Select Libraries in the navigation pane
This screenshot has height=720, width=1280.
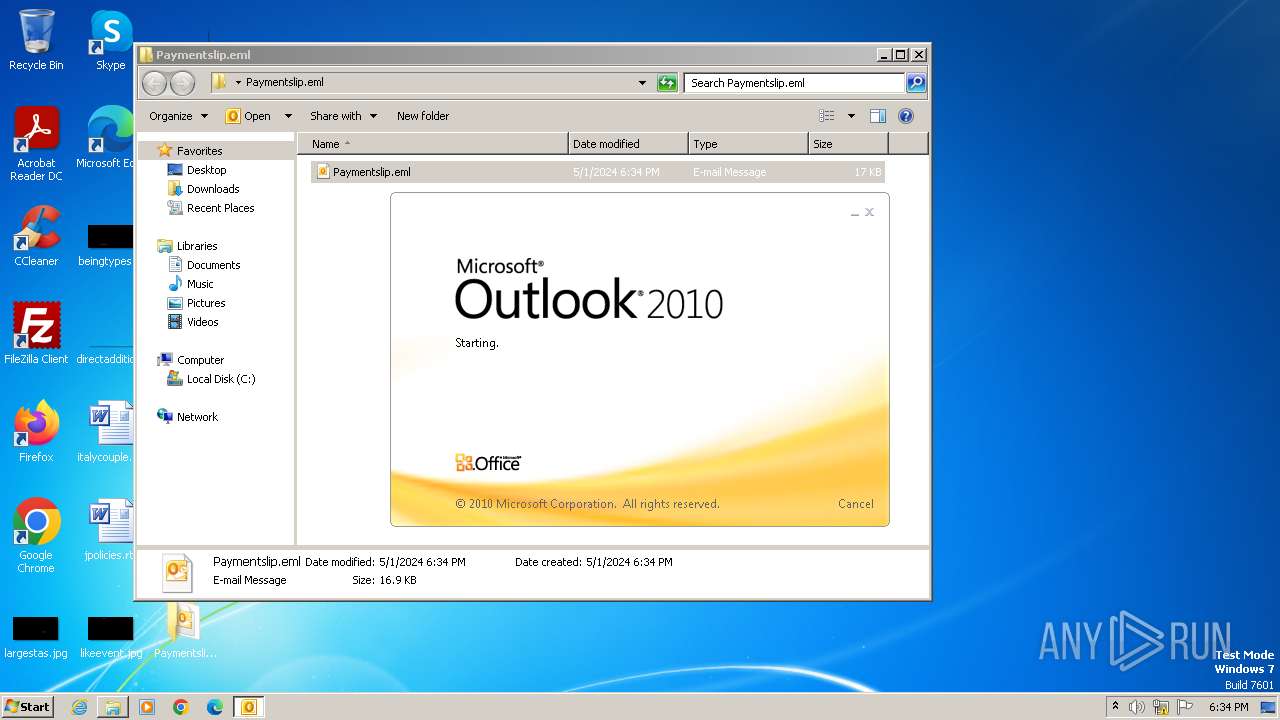pyautogui.click(x=197, y=246)
